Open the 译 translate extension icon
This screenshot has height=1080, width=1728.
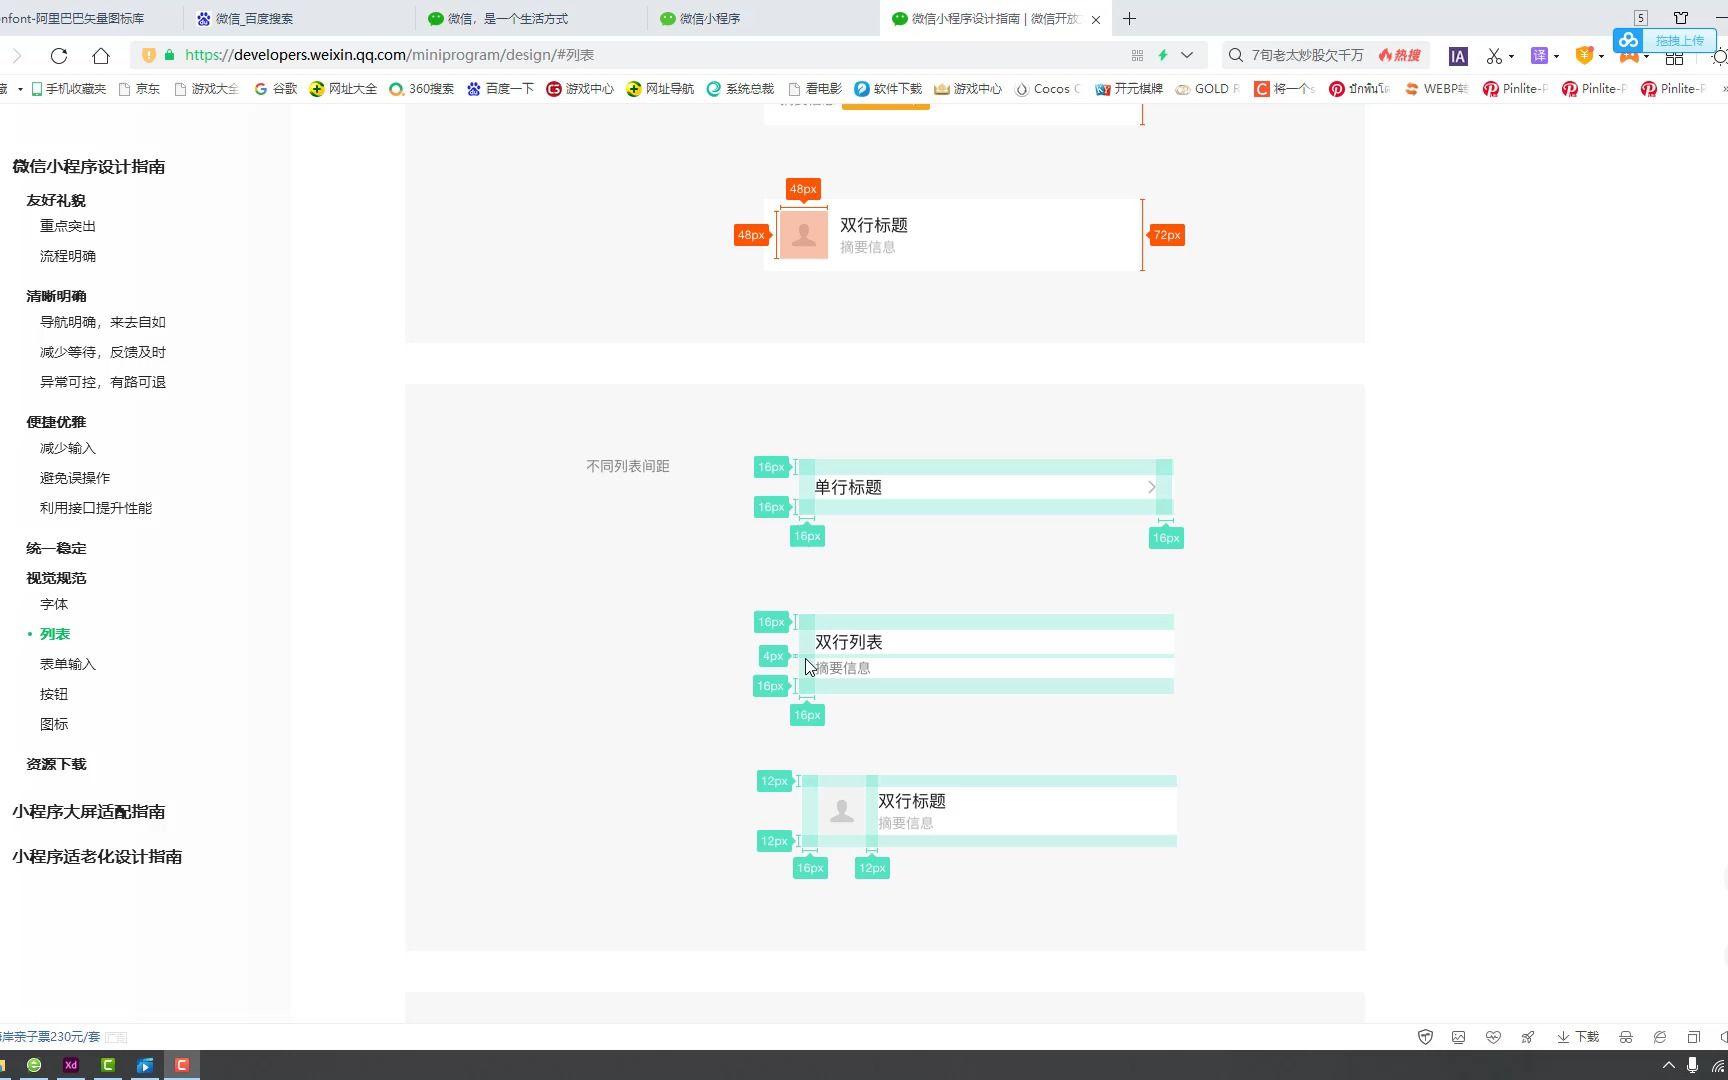coord(1540,56)
